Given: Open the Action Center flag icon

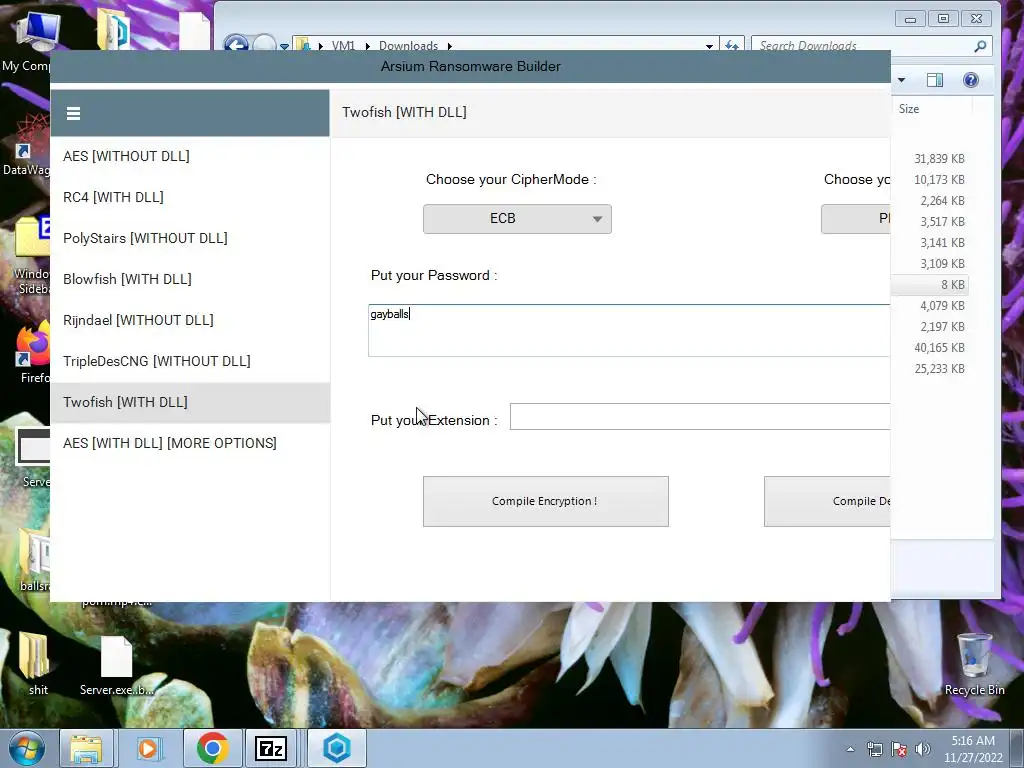Looking at the screenshot, I should [899, 749].
